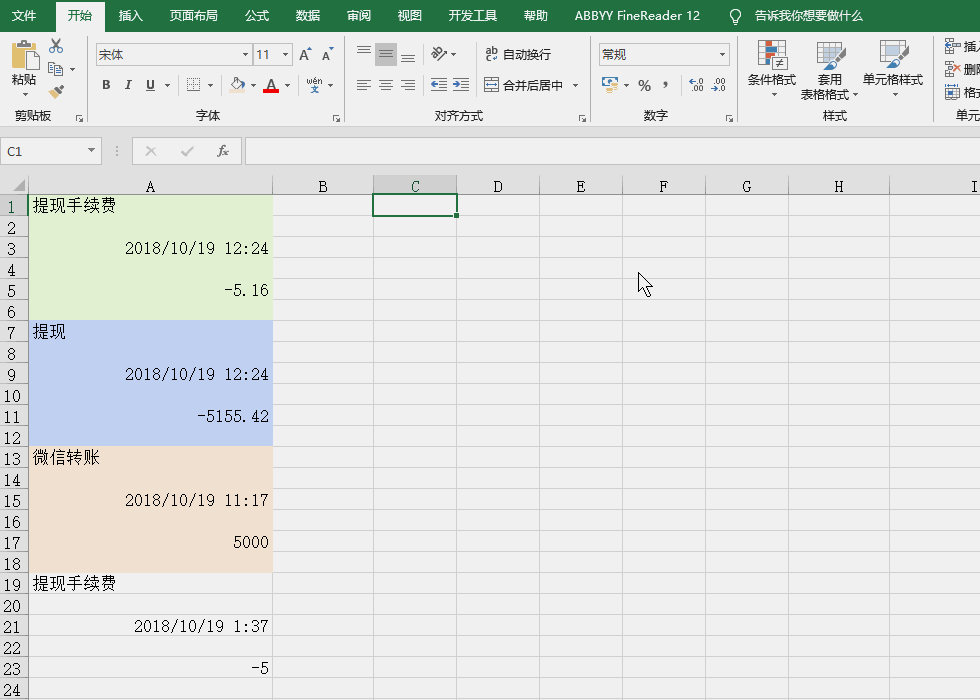This screenshot has width=980, height=700.
Task: Align text right
Action: (x=408, y=85)
